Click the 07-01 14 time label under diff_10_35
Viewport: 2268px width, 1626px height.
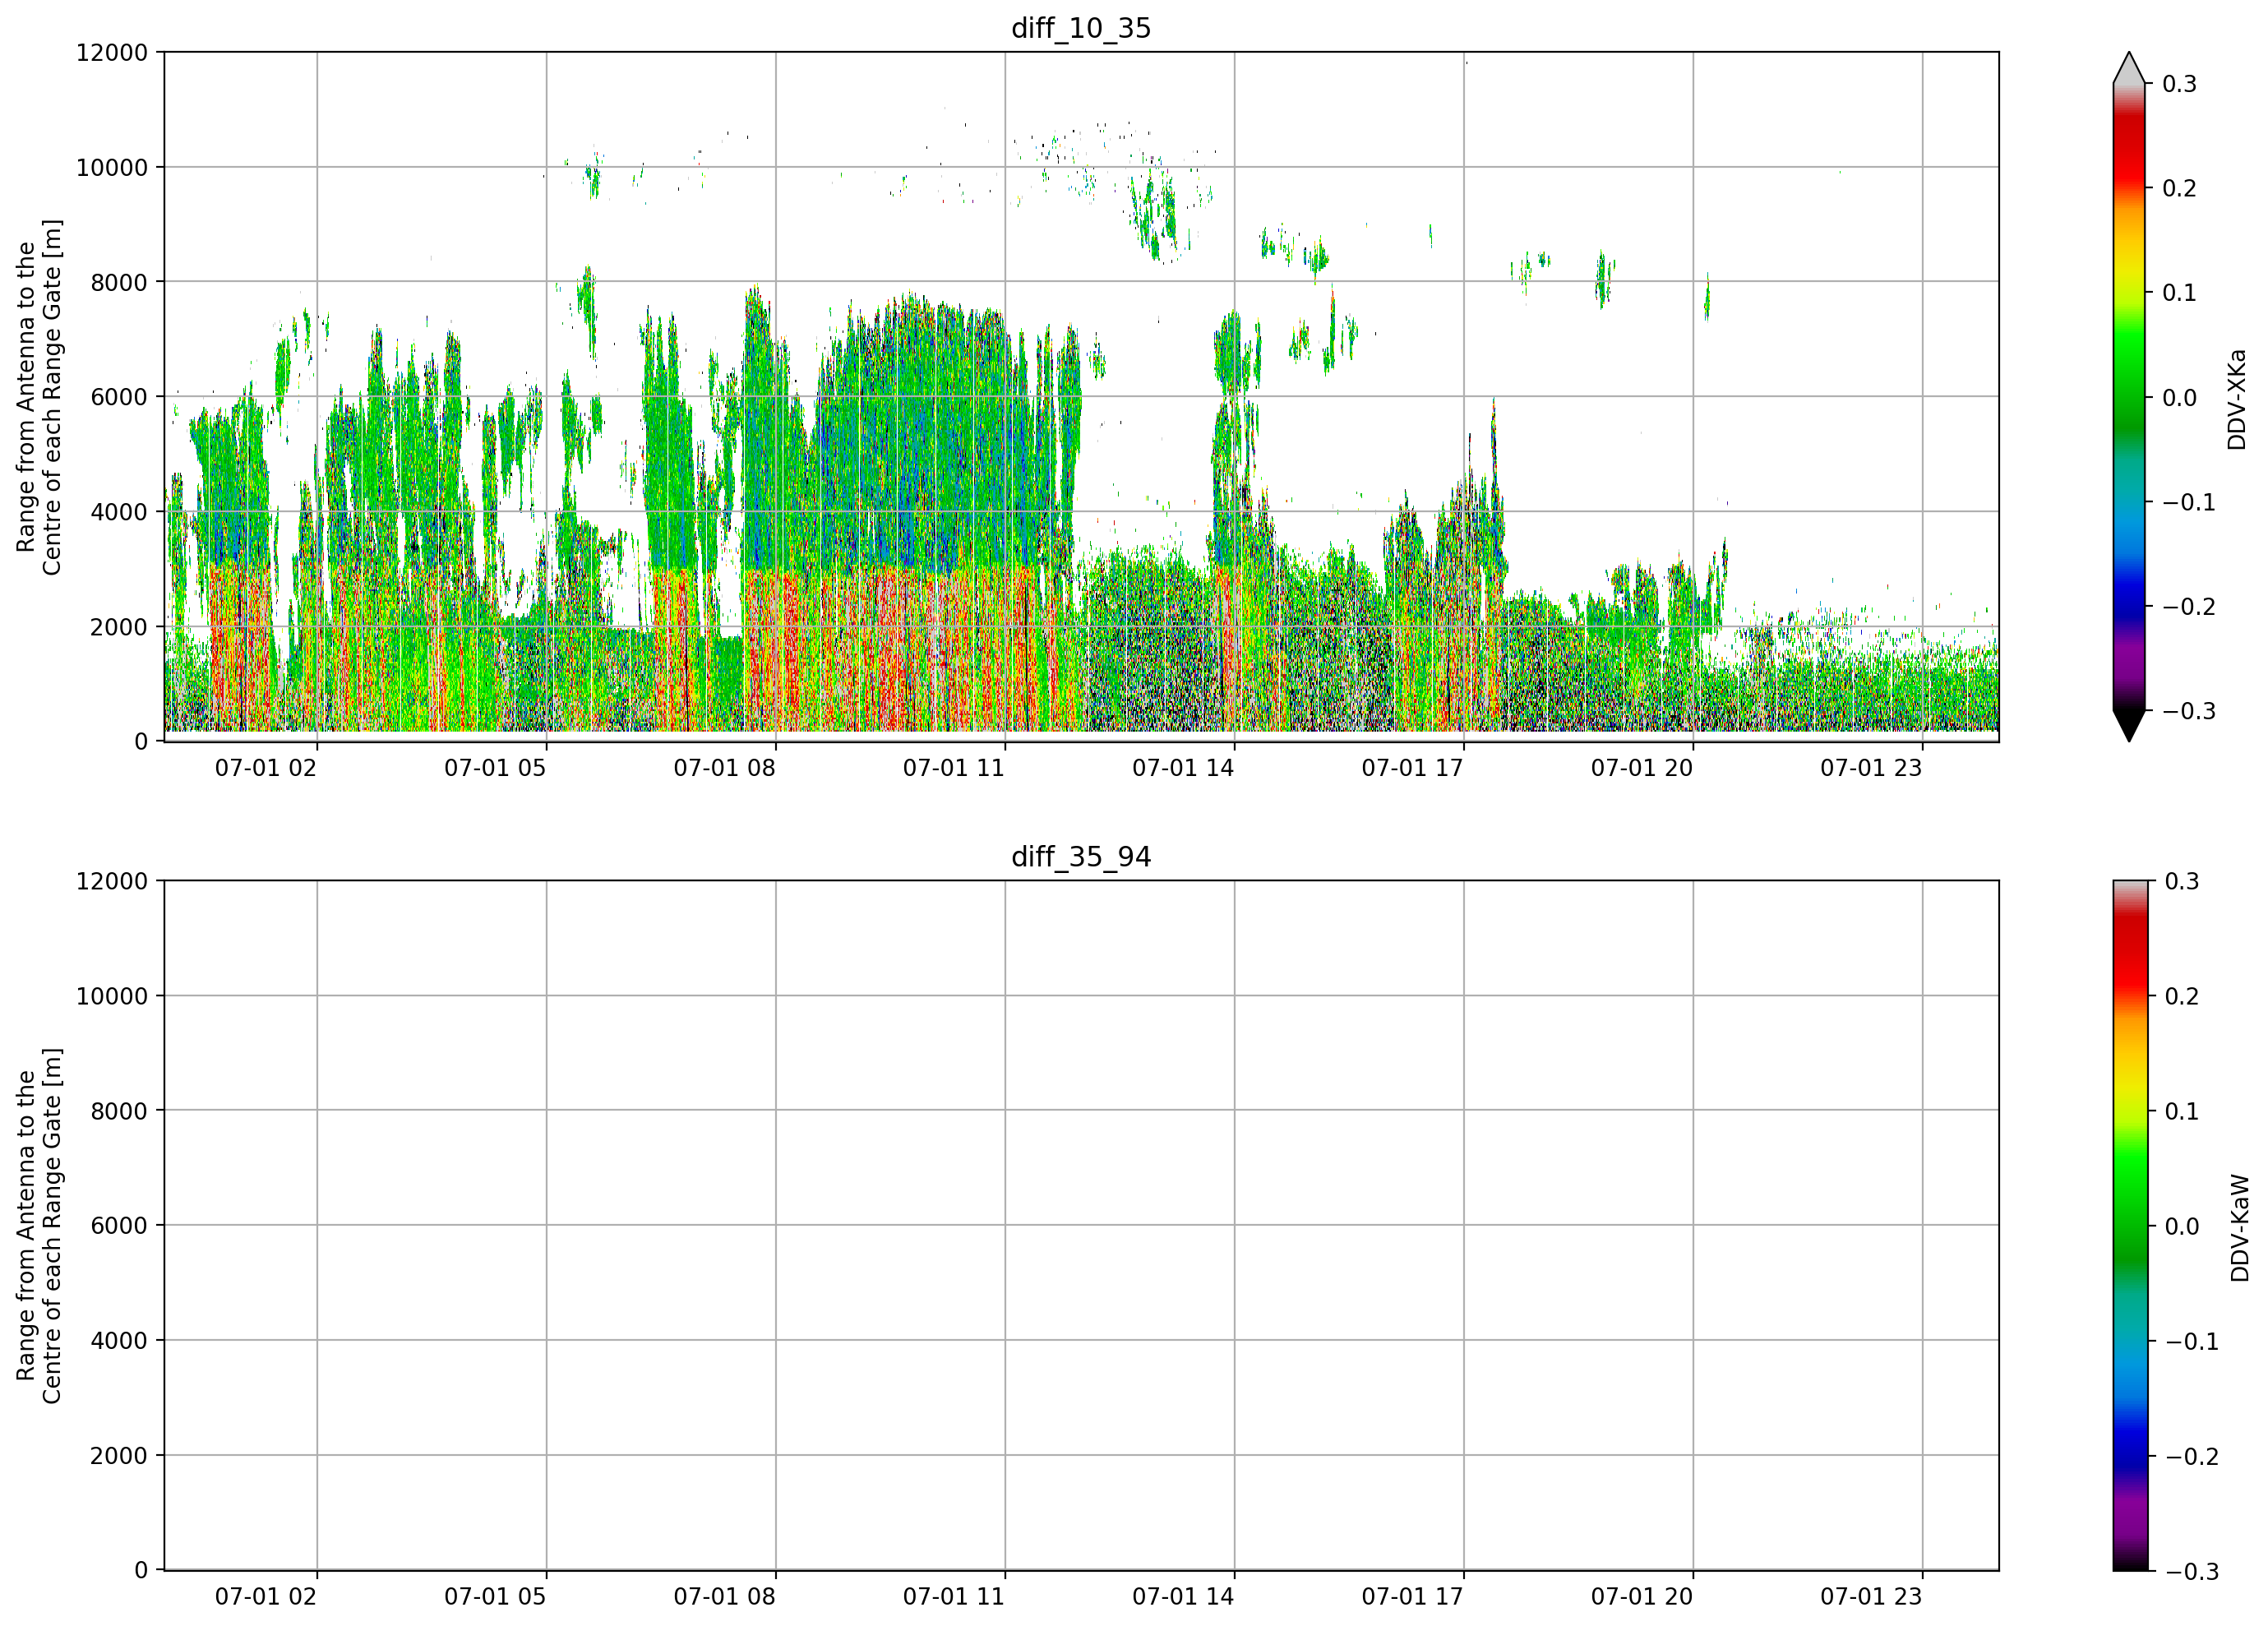click(1183, 768)
